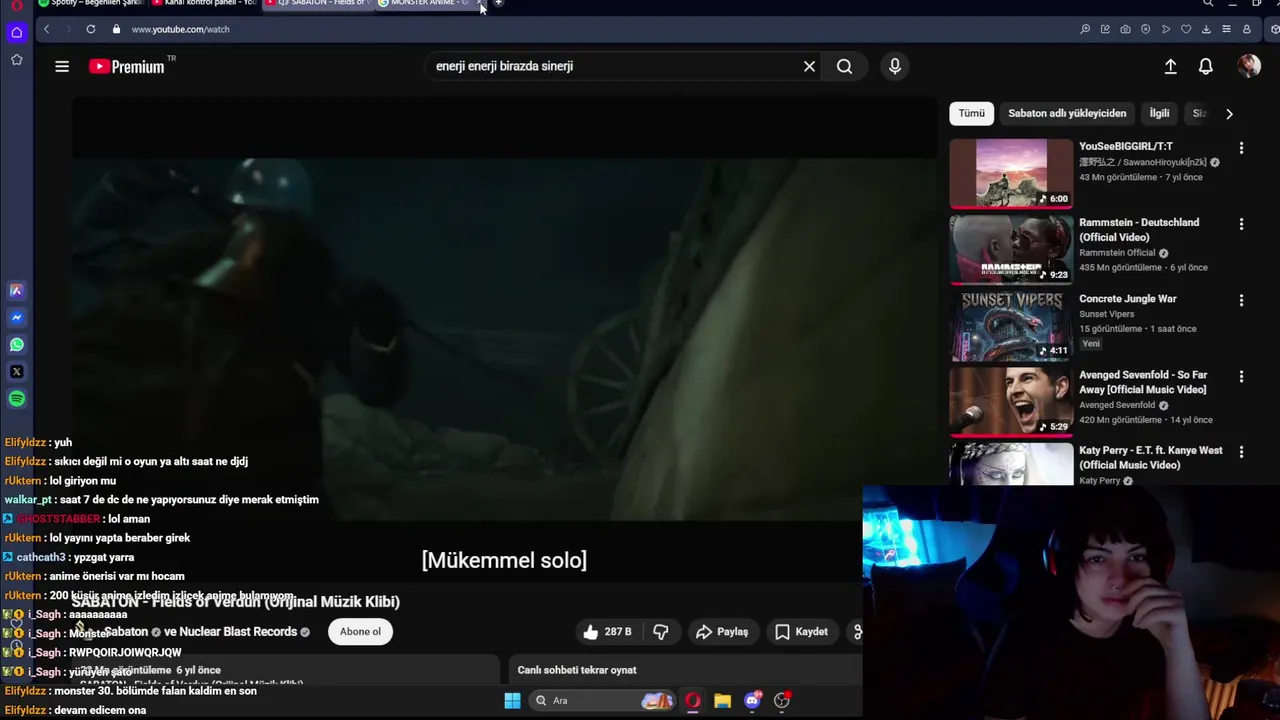The image size is (1280, 720).
Task: Open options menu for Katy Perry E.T.
Action: (1241, 452)
